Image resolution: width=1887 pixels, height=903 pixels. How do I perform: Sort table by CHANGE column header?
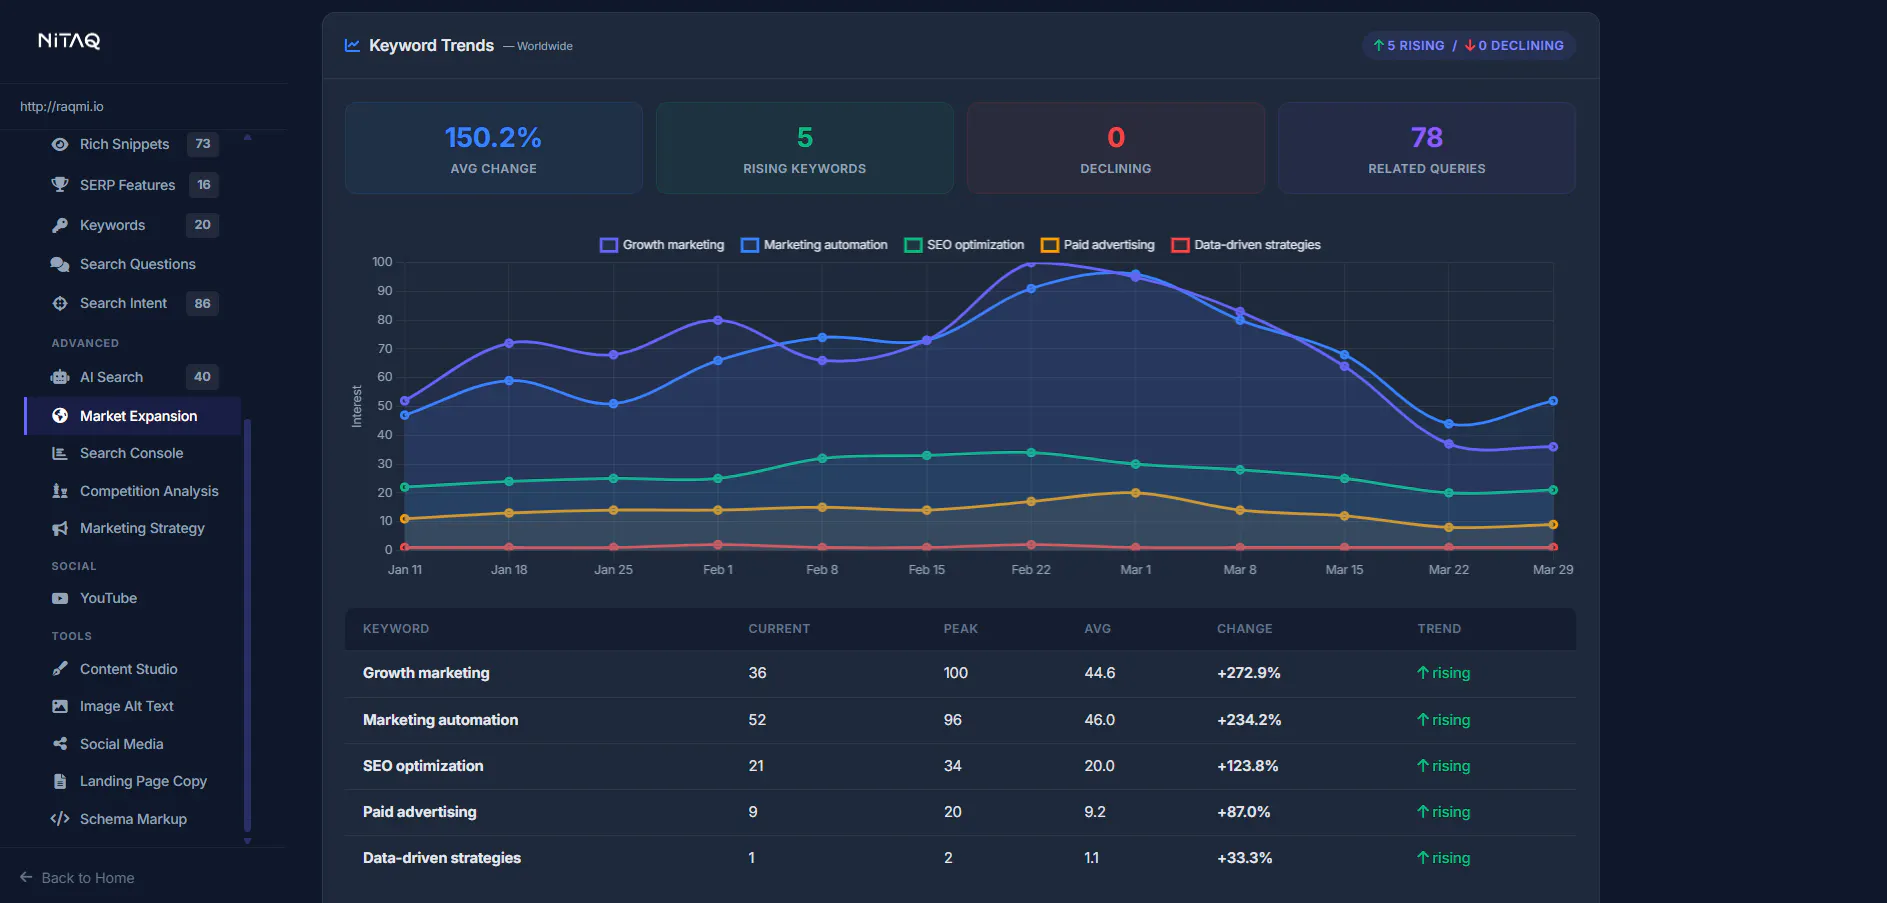click(x=1244, y=629)
